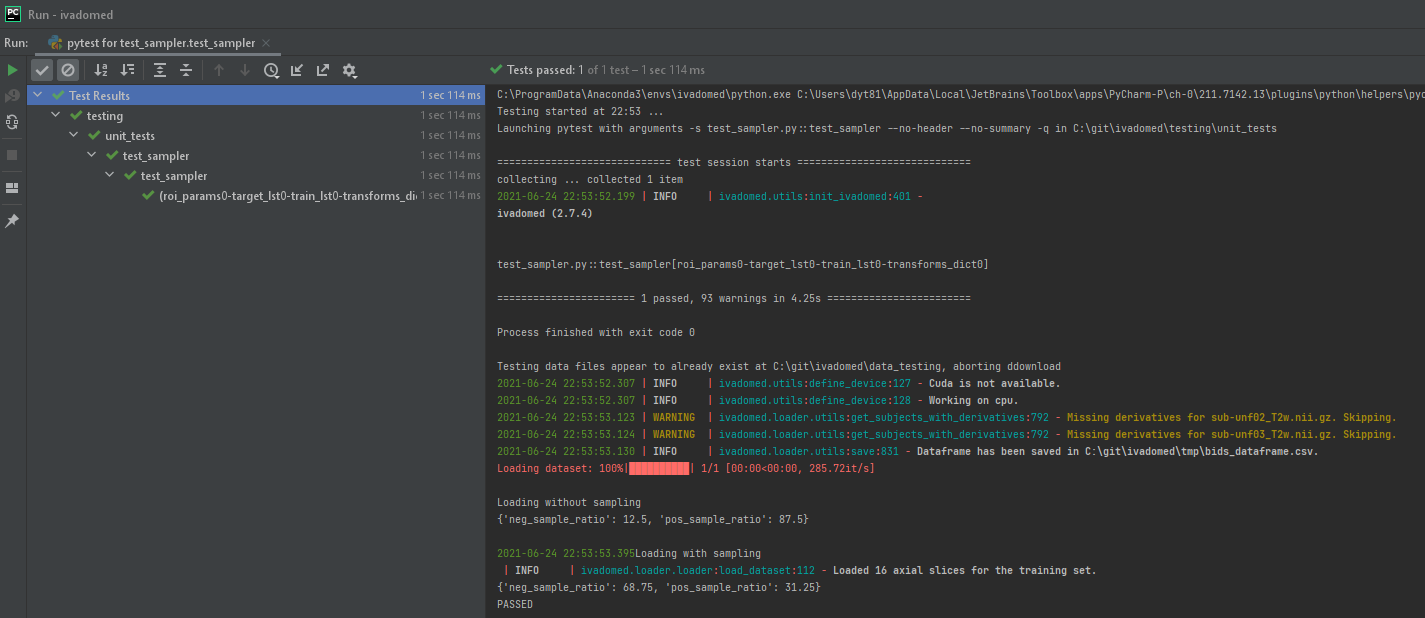Image resolution: width=1425 pixels, height=618 pixels.
Task: Rerun the pytest with the green play icon
Action: (x=12, y=70)
